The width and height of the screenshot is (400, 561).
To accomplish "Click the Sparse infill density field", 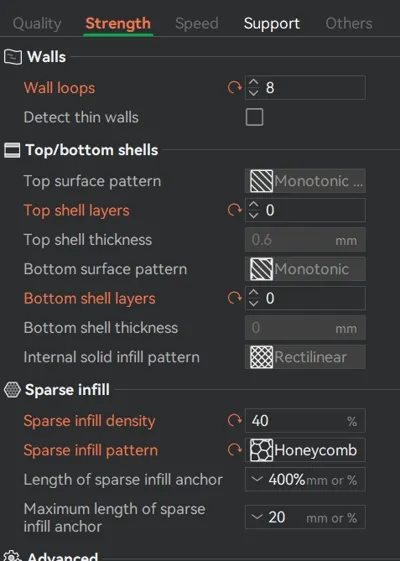I will [x=305, y=420].
